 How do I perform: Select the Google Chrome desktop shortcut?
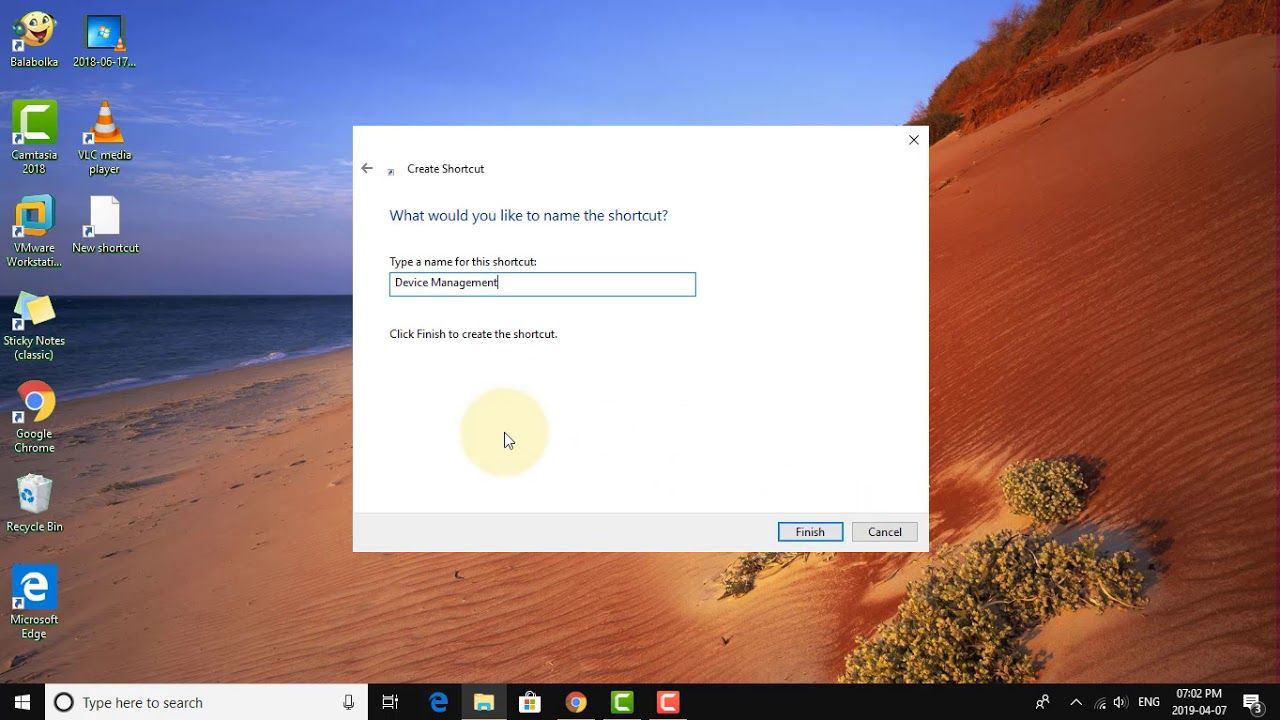point(34,418)
